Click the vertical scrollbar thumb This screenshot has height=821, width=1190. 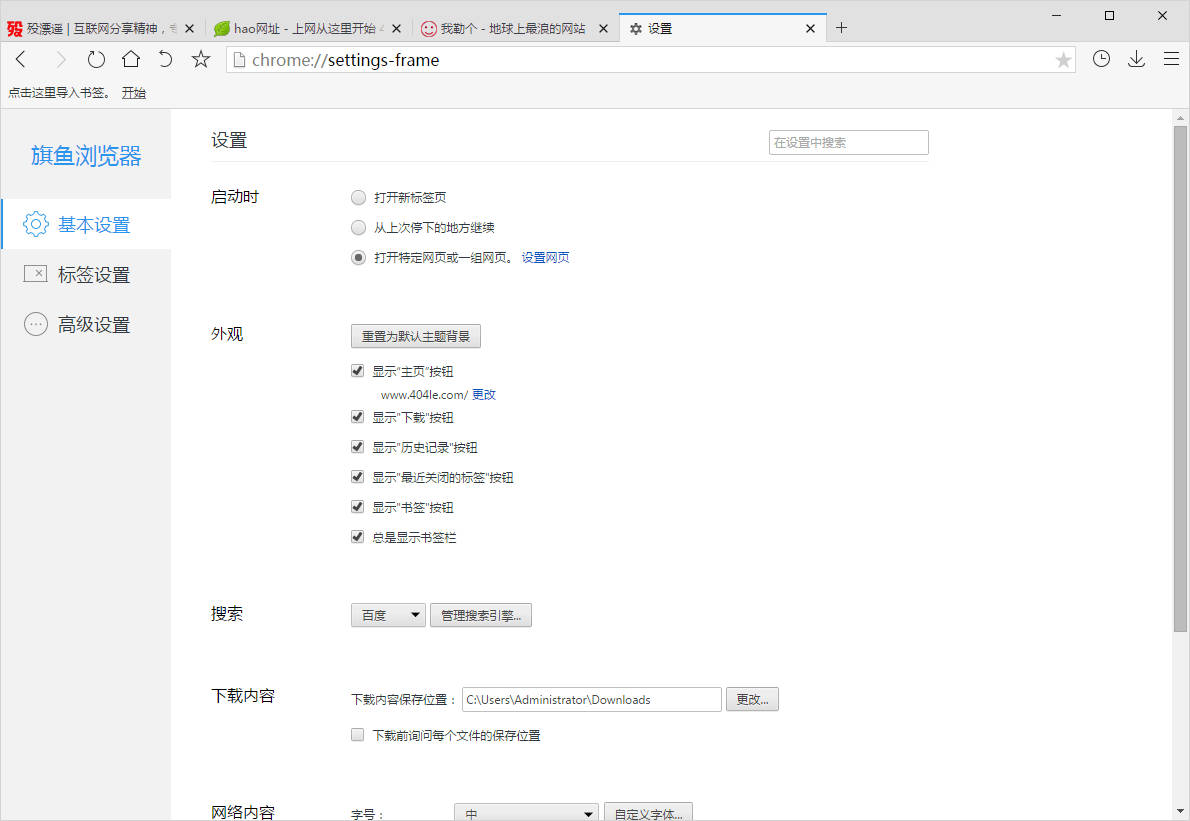[x=1180, y=378]
